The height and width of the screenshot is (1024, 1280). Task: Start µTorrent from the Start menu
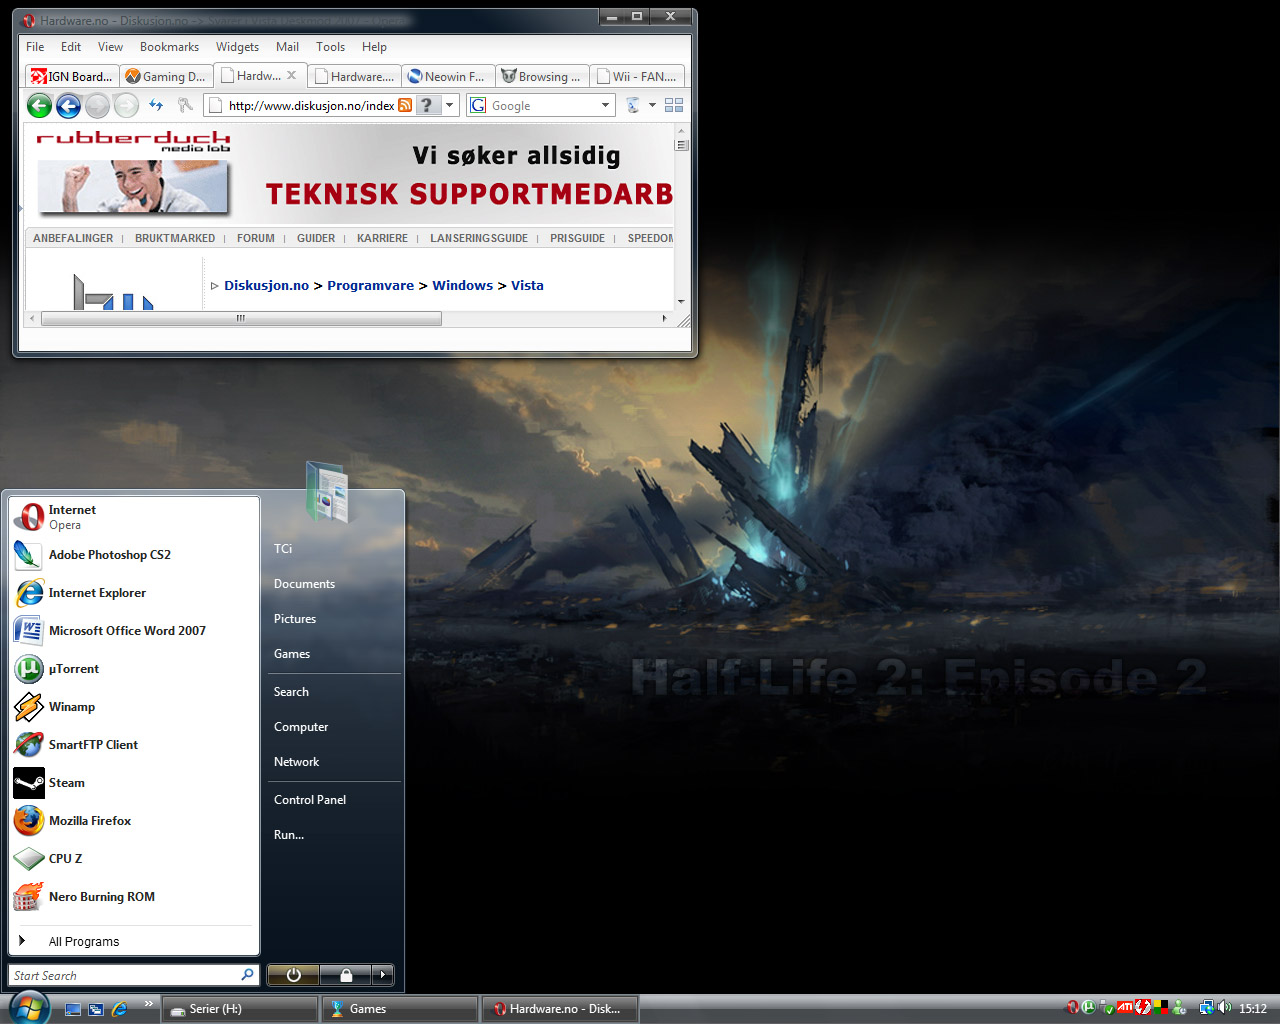134,669
